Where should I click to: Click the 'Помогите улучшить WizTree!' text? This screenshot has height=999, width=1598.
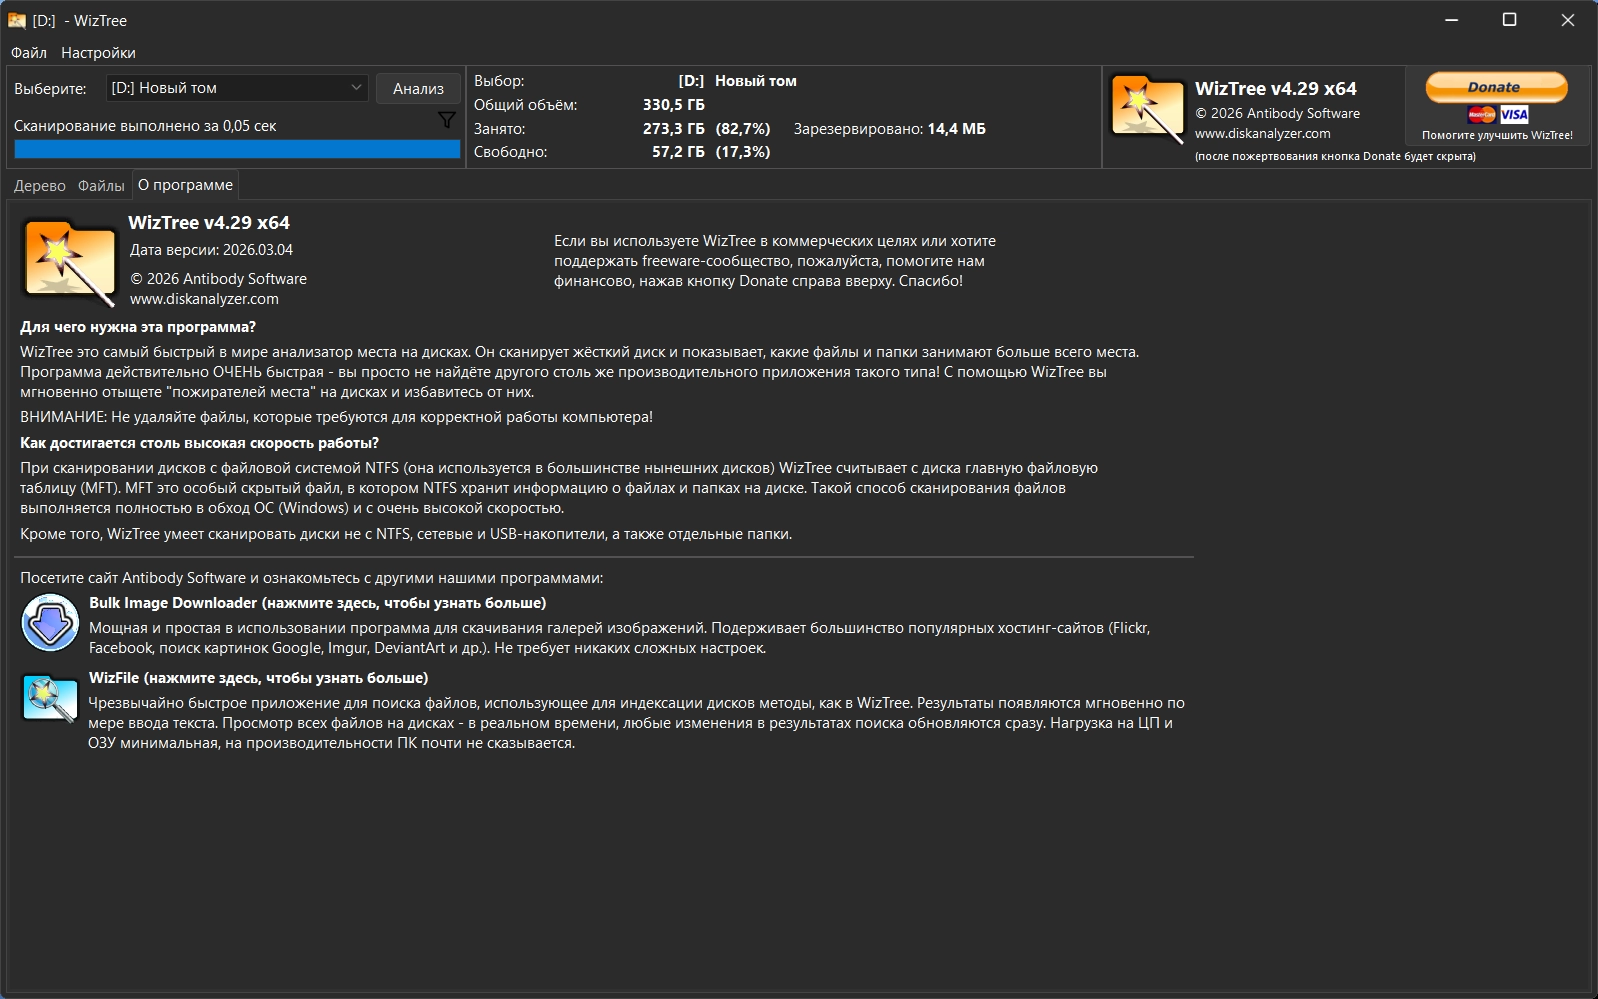(x=1497, y=135)
